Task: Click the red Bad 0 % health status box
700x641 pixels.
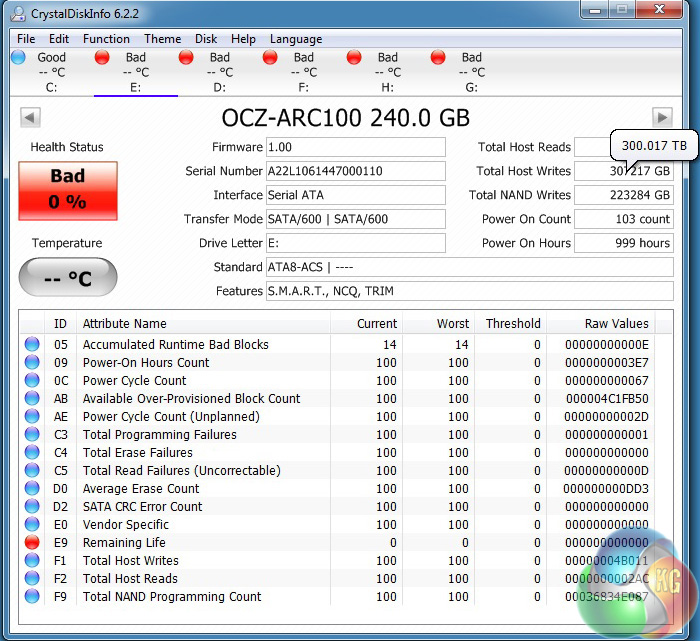Action: [68, 189]
